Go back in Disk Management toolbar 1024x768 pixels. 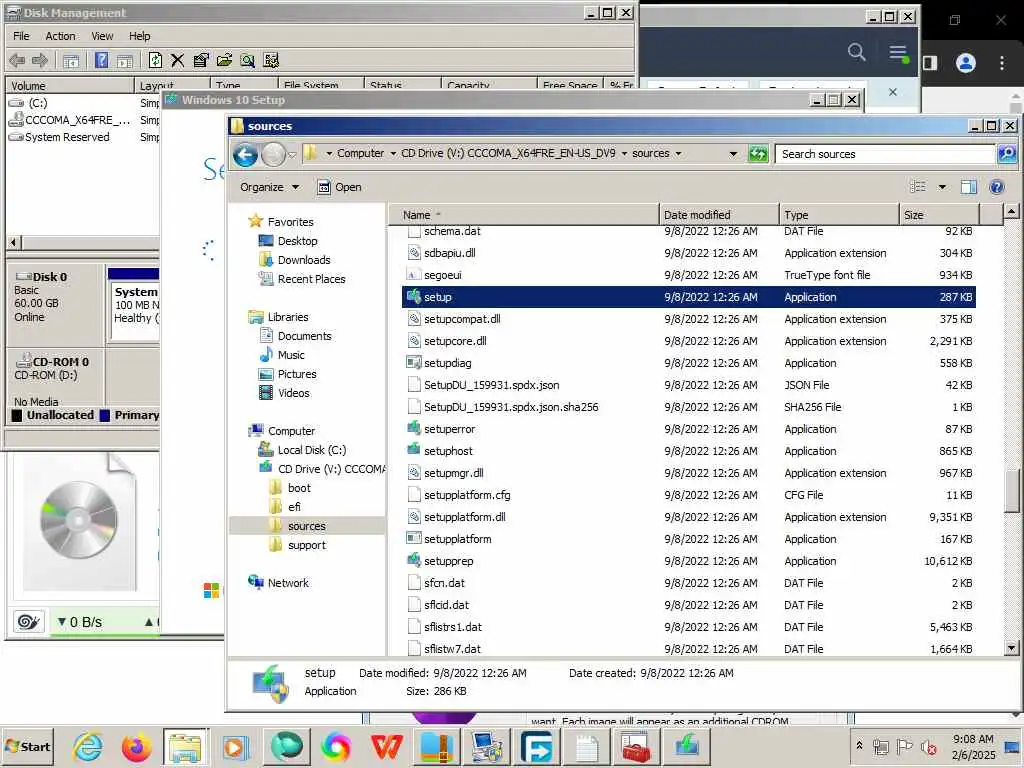click(x=17, y=61)
